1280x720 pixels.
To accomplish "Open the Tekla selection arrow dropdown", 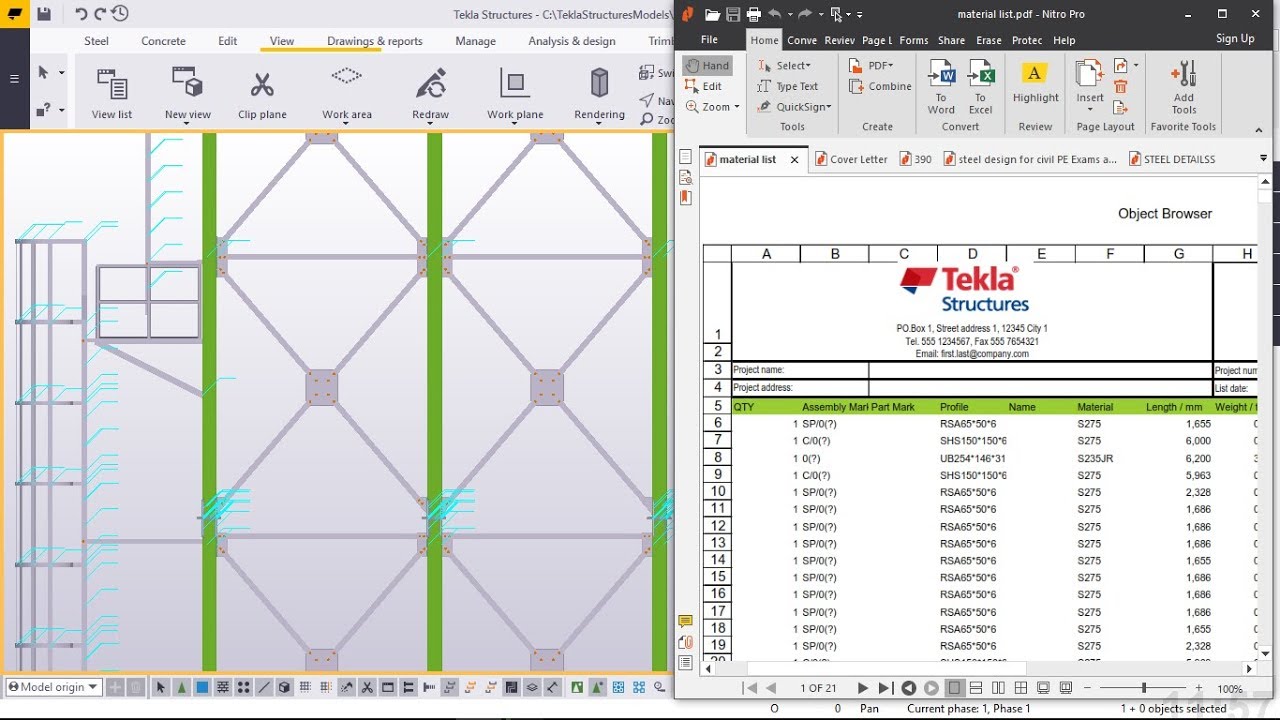I will coord(61,73).
